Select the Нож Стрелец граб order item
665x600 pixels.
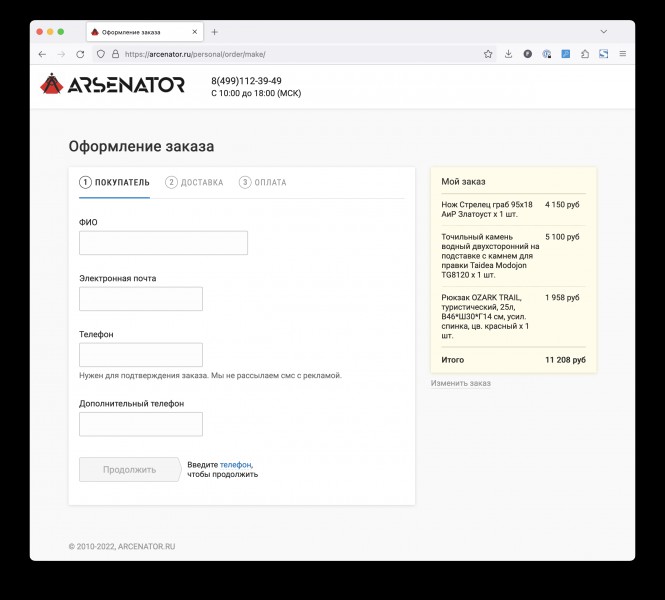point(487,209)
